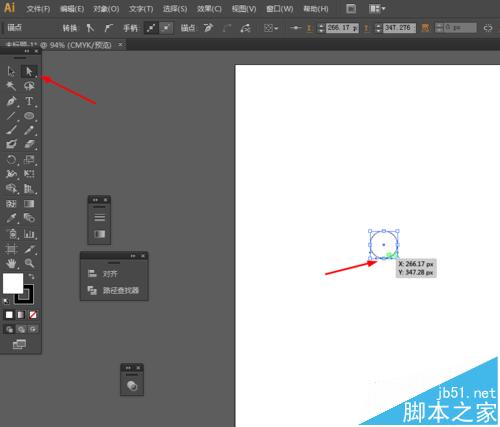Set paint mode to solid Color
The height and width of the screenshot is (427, 500).
click(x=9, y=315)
